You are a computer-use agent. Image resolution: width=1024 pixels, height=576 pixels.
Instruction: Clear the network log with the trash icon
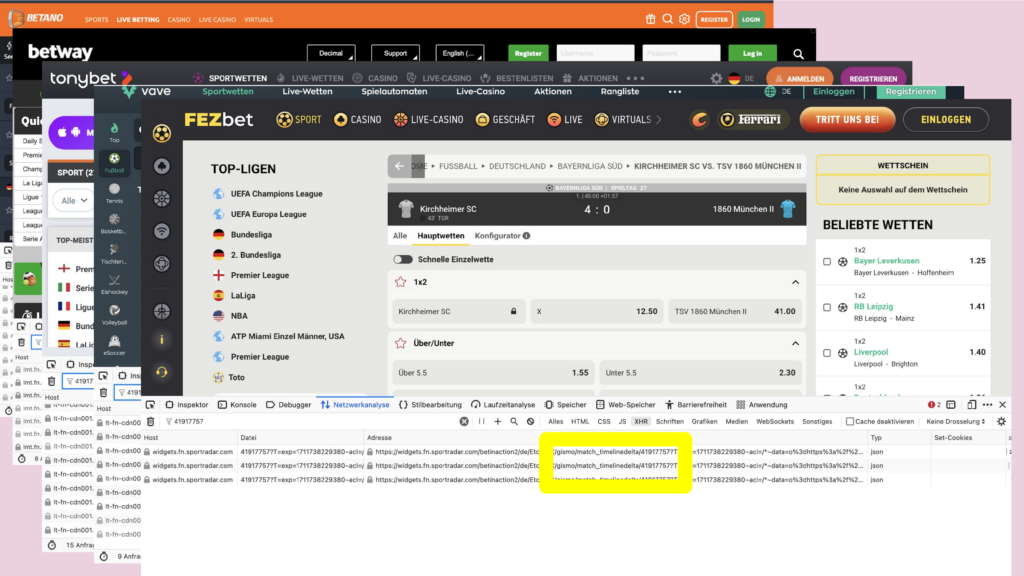(151, 422)
